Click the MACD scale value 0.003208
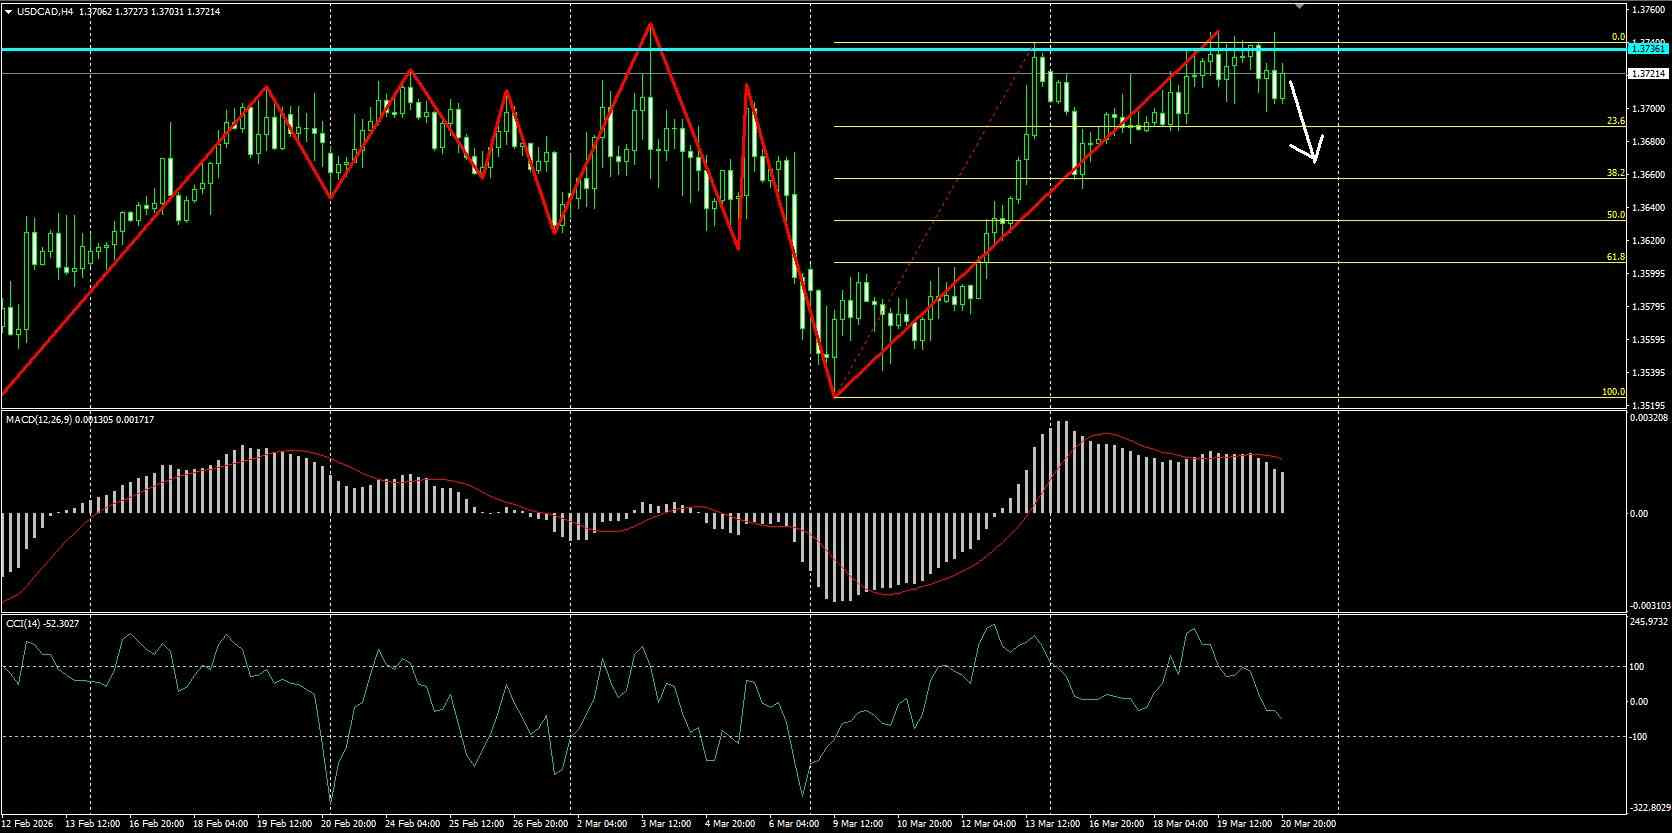This screenshot has height=833, width=1672. 1649,417
